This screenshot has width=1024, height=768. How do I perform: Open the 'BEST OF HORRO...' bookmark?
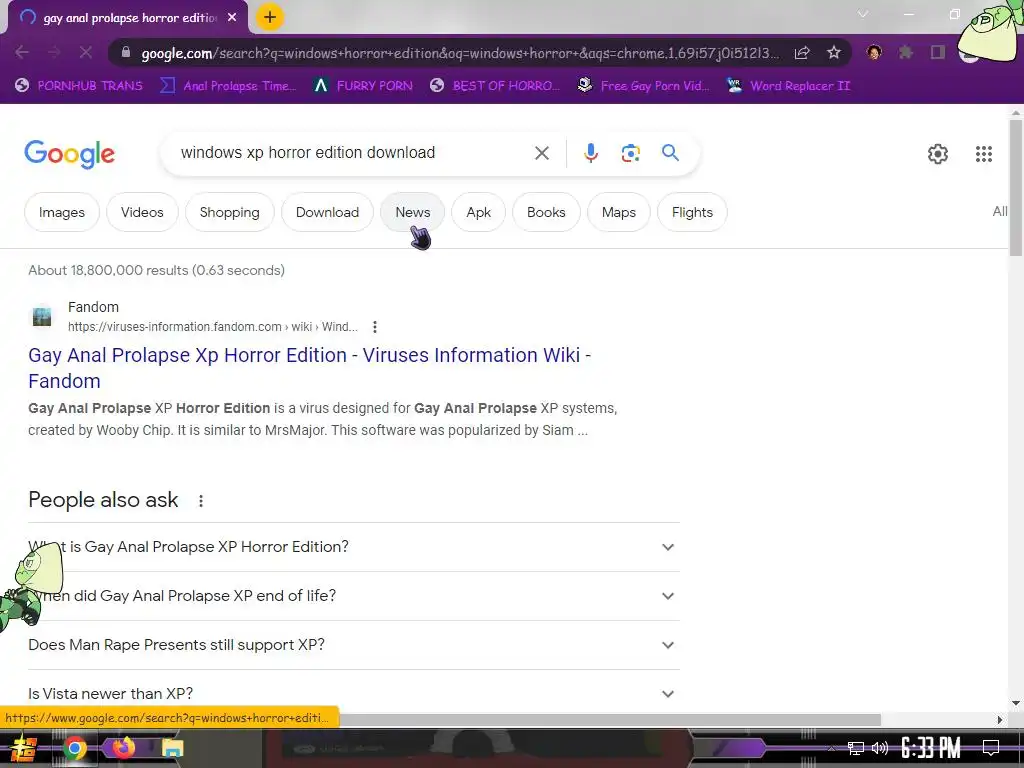click(495, 86)
